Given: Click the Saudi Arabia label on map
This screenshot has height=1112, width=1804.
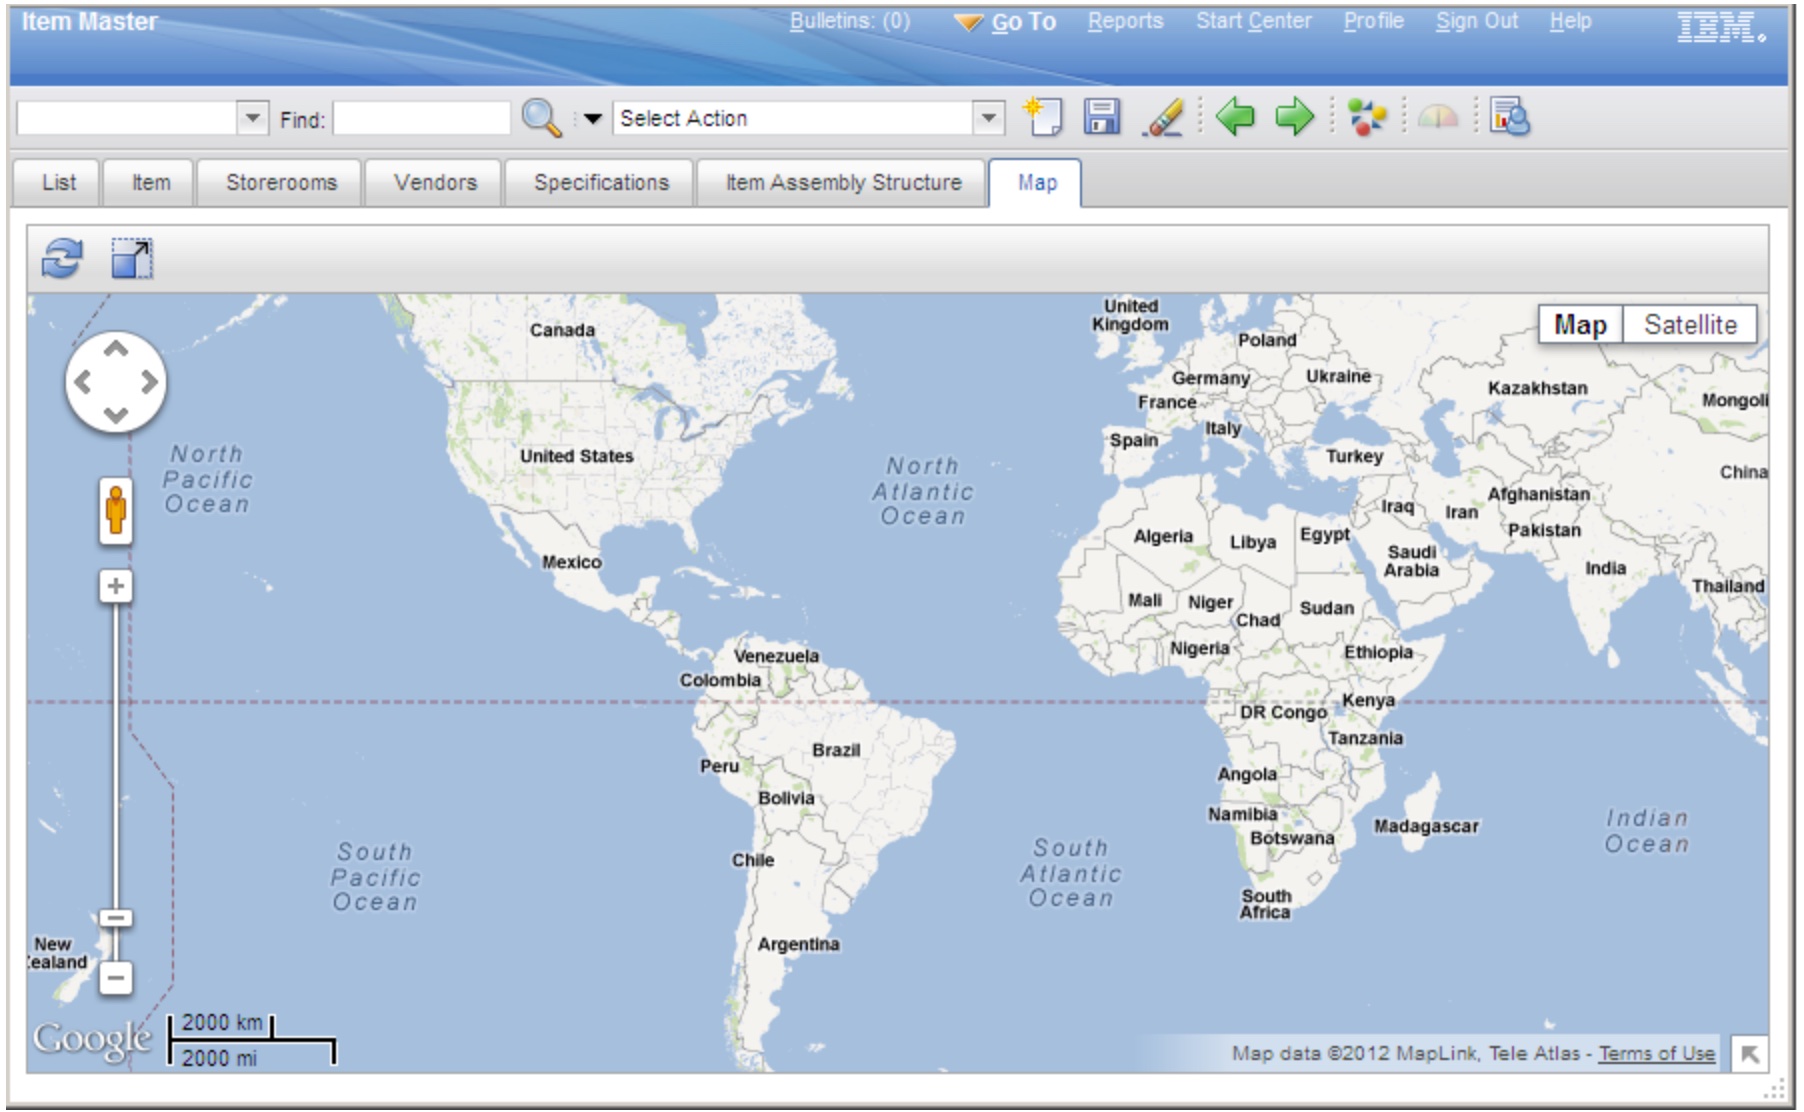Looking at the screenshot, I should 1411,561.
